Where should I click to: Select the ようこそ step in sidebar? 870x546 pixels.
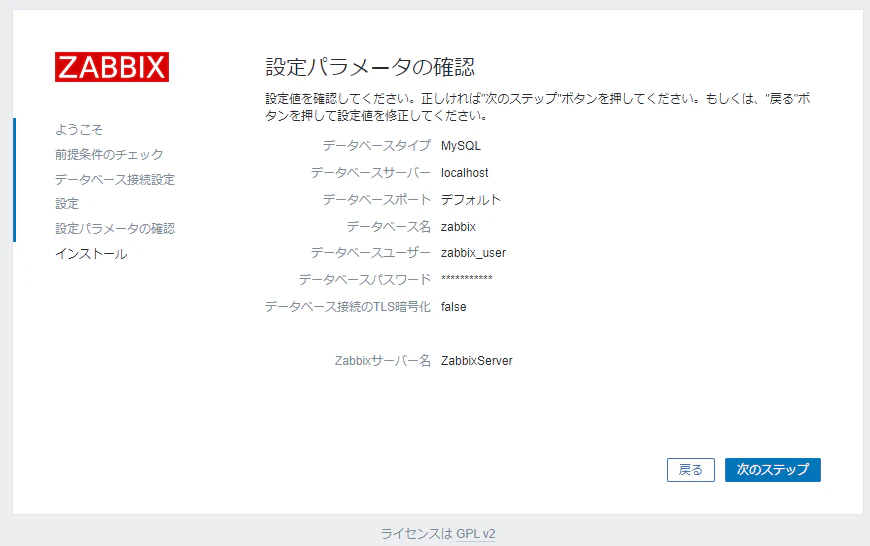79,130
